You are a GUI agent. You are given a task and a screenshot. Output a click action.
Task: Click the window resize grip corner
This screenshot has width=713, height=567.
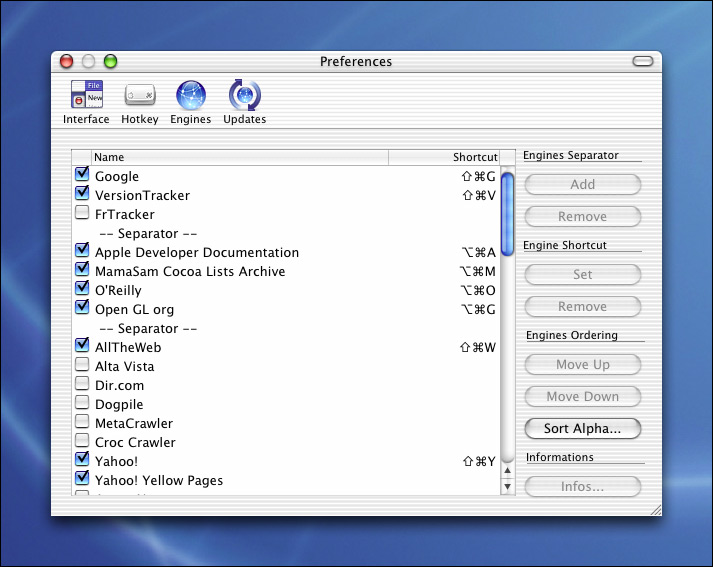point(655,510)
